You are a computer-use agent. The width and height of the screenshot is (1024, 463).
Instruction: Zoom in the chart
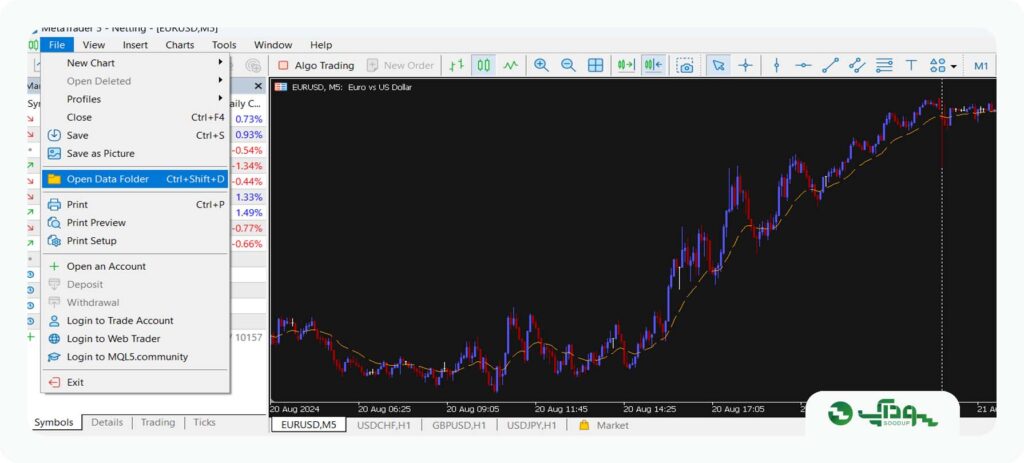pos(541,65)
